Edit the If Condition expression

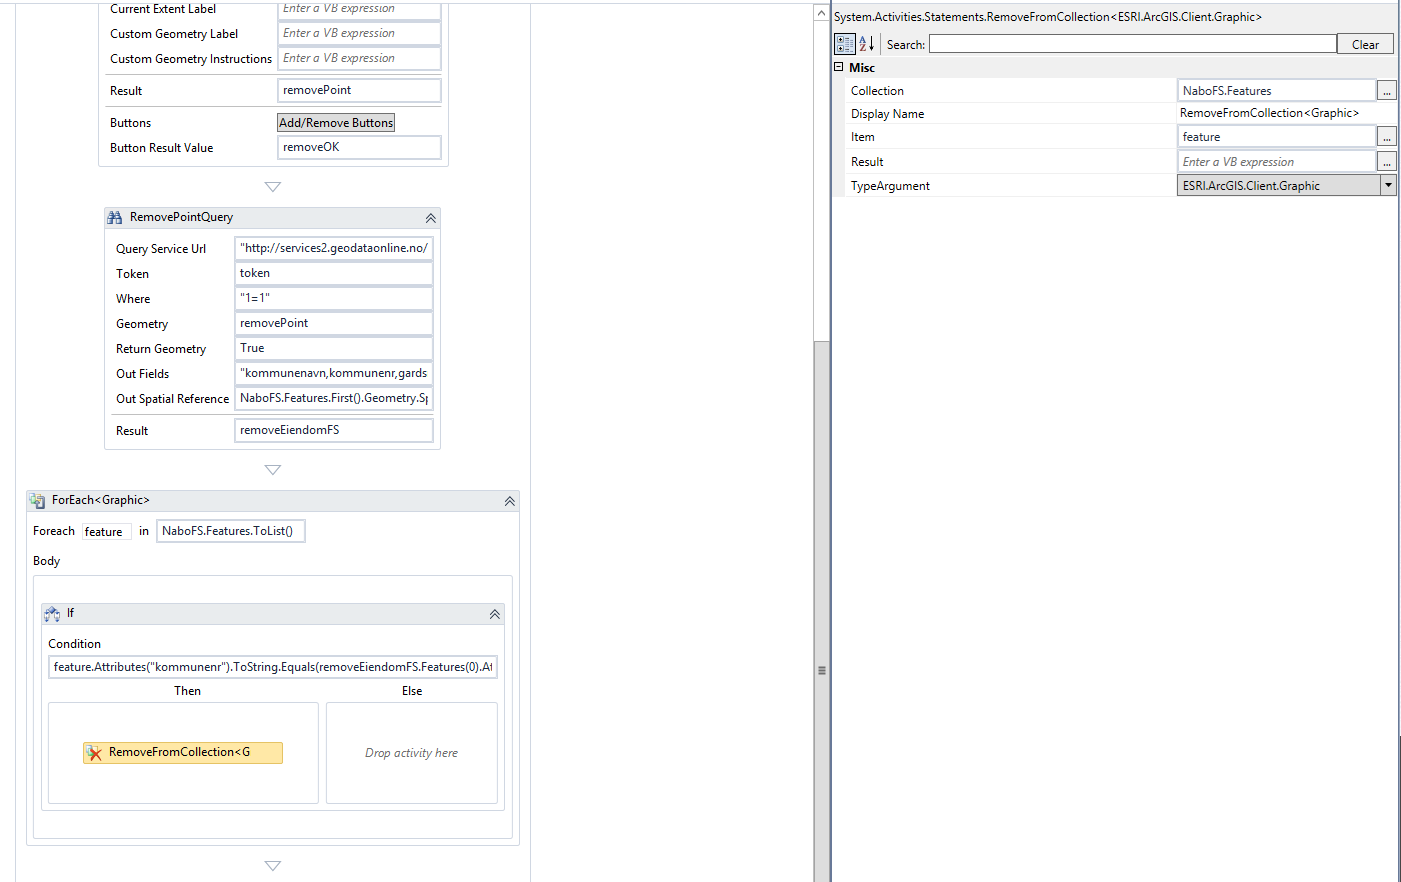coord(273,667)
